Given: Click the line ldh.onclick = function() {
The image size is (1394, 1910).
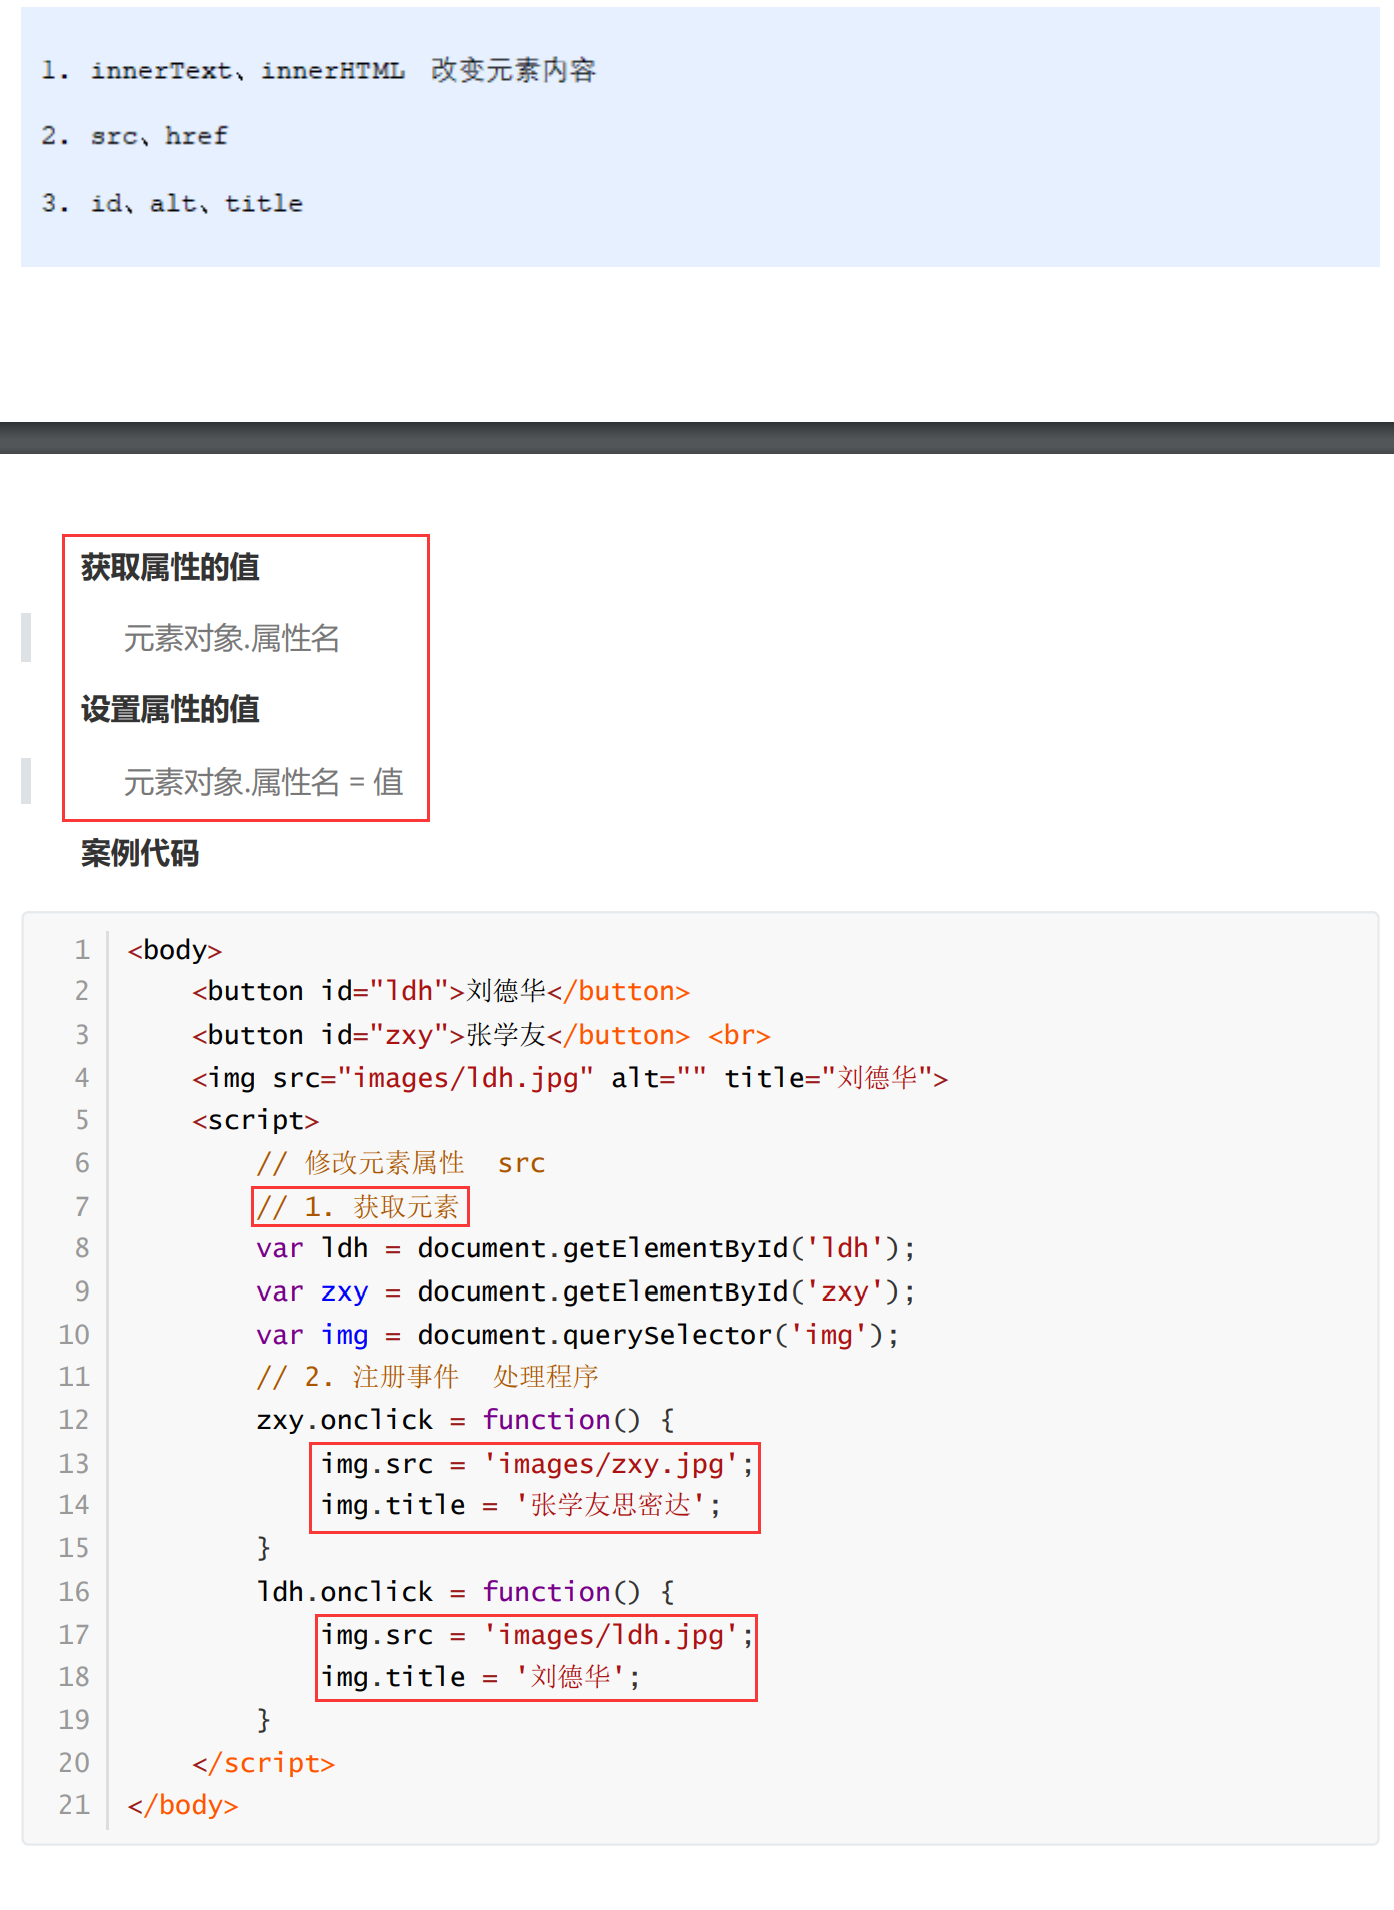Looking at the screenshot, I should point(466,1592).
